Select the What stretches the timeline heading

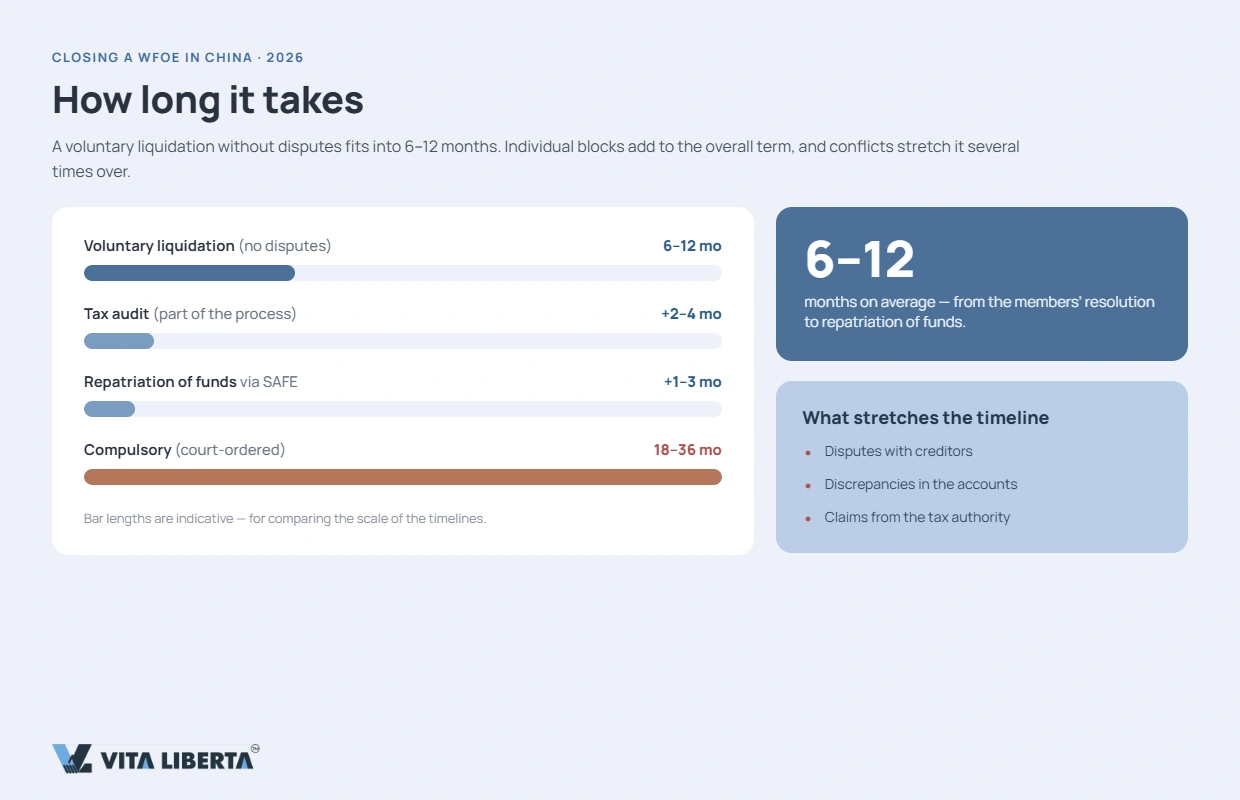[926, 418]
